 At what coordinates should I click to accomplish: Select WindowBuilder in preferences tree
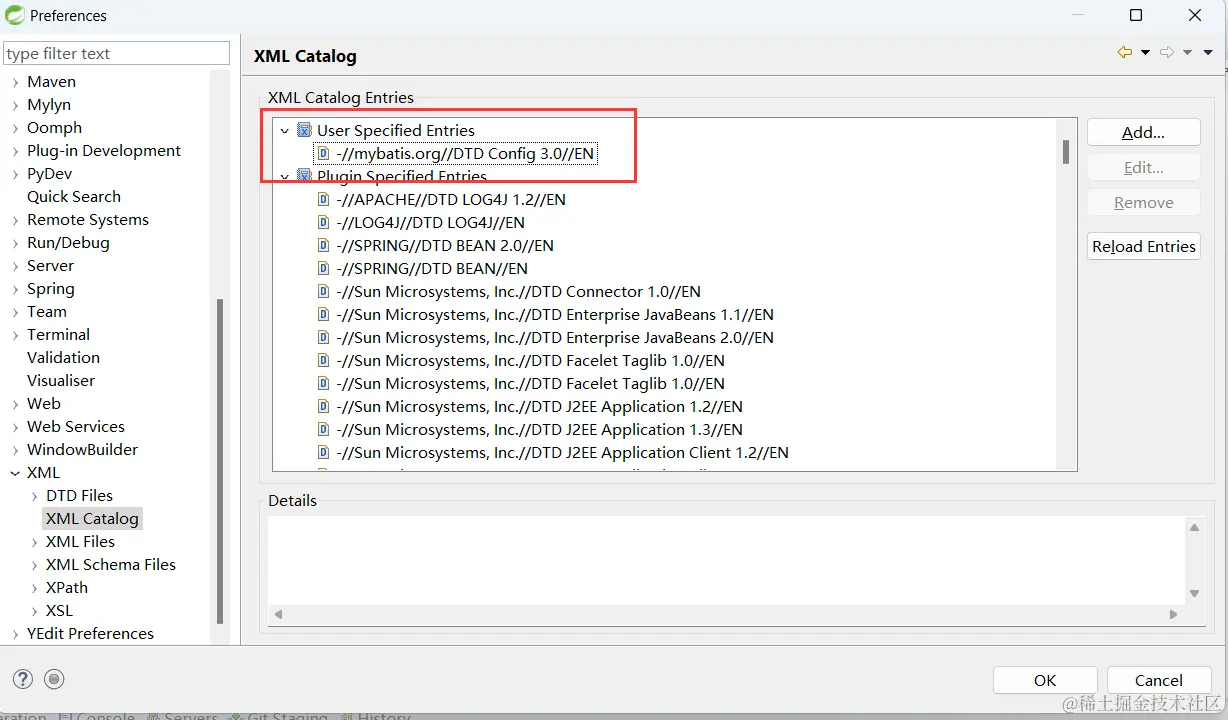click(83, 449)
